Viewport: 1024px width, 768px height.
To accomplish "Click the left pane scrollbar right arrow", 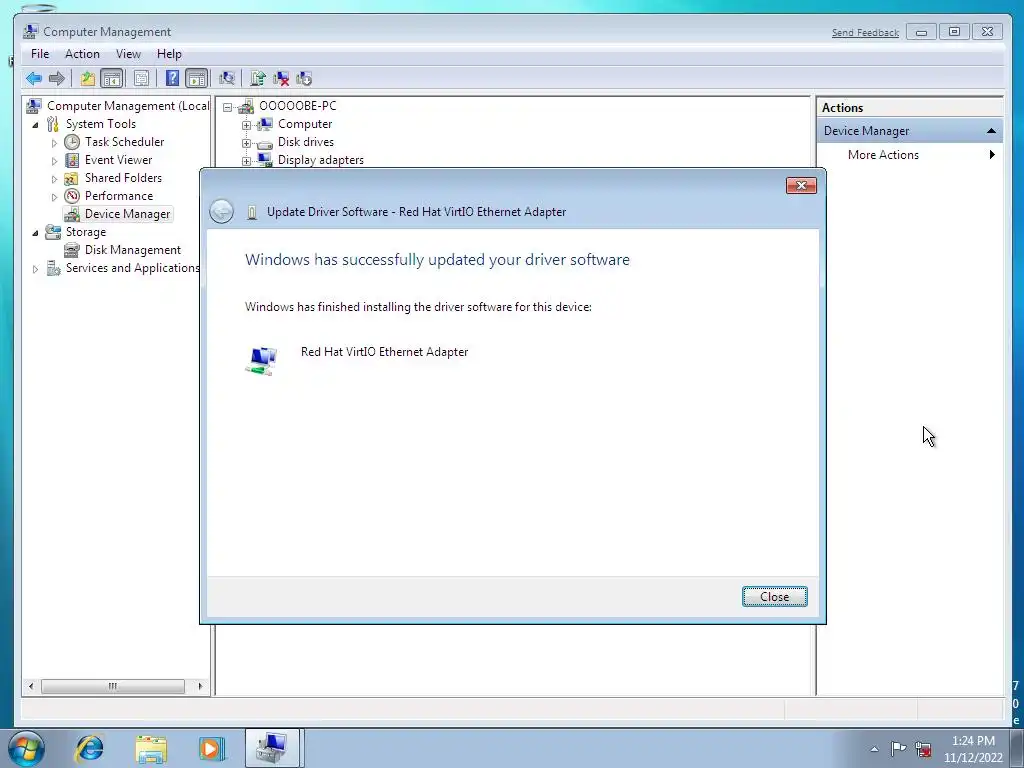I will [x=200, y=686].
